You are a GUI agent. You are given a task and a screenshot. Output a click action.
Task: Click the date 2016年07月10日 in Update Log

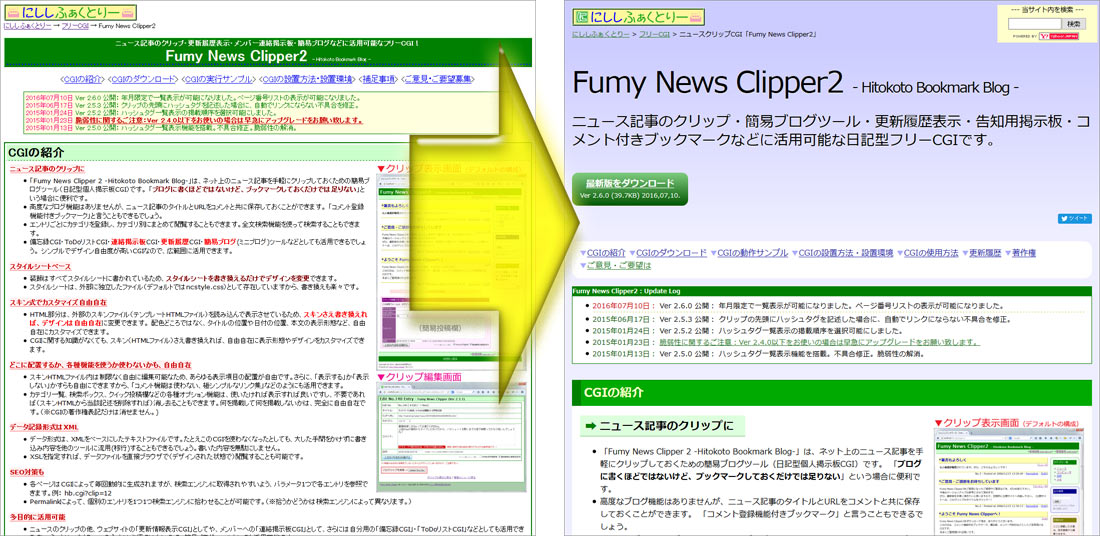point(623,307)
